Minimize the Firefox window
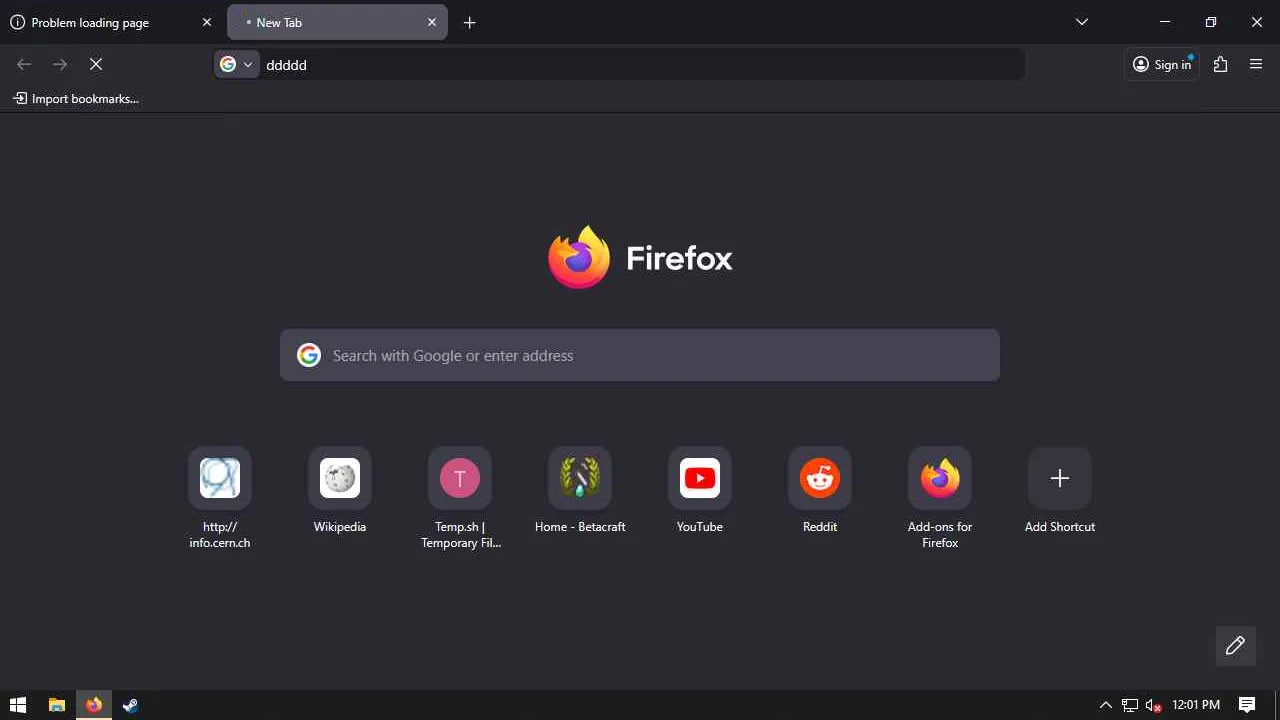Viewport: 1280px width, 720px height. point(1165,22)
